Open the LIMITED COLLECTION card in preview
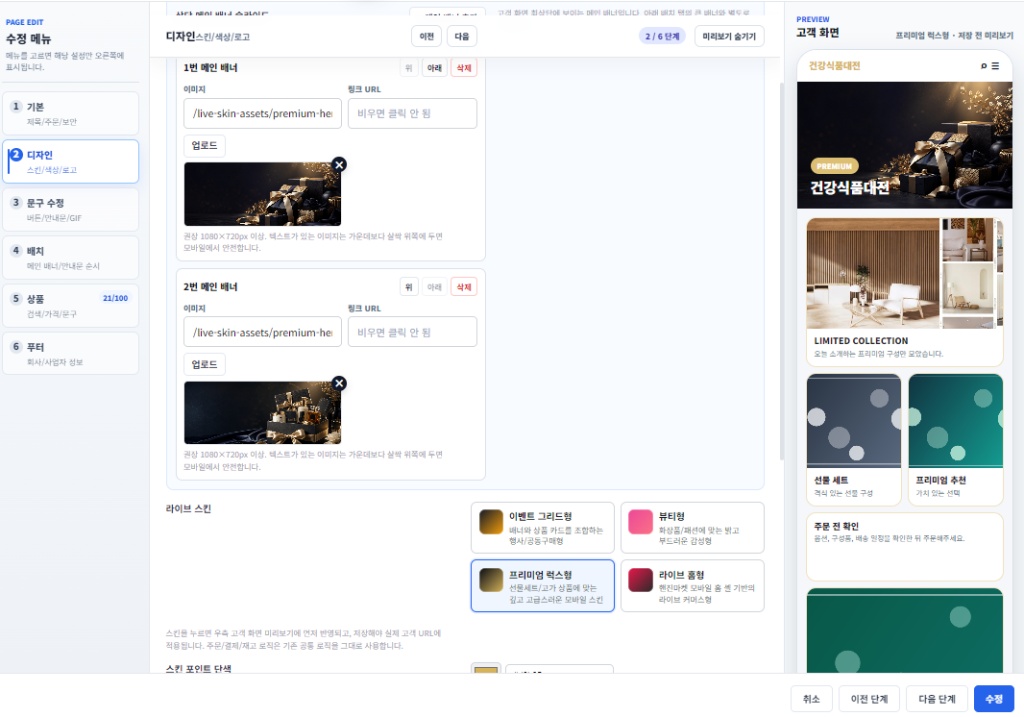The width and height of the screenshot is (1024, 717). pos(904,292)
